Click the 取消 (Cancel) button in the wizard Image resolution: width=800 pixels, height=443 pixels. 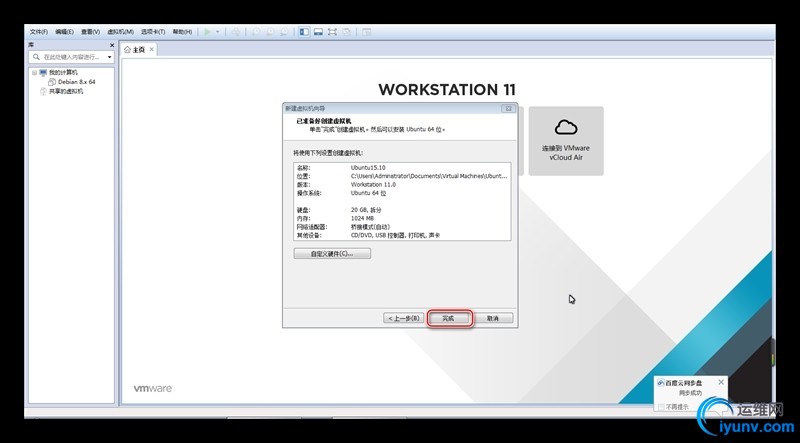pyautogui.click(x=492, y=318)
